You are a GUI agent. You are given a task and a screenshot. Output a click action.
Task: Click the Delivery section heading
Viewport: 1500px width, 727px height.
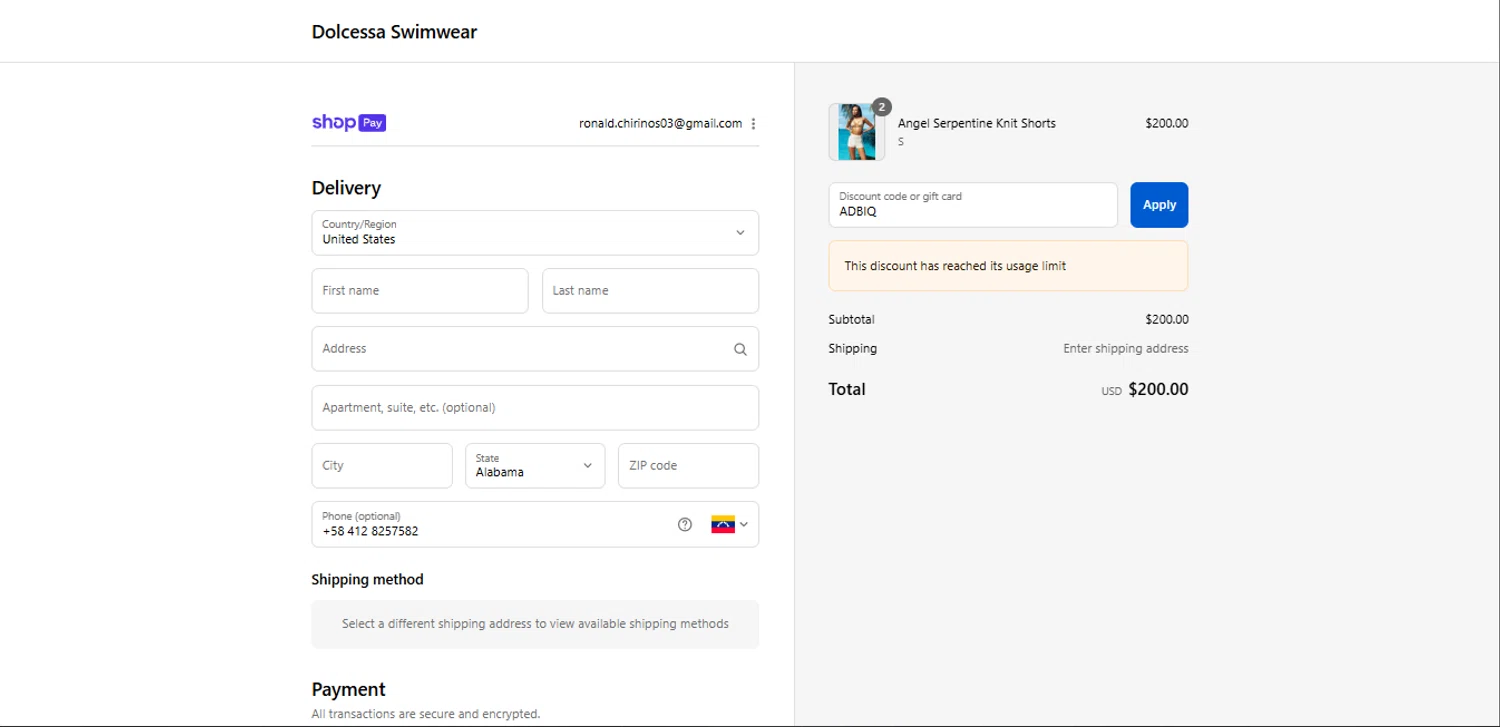pyautogui.click(x=346, y=188)
